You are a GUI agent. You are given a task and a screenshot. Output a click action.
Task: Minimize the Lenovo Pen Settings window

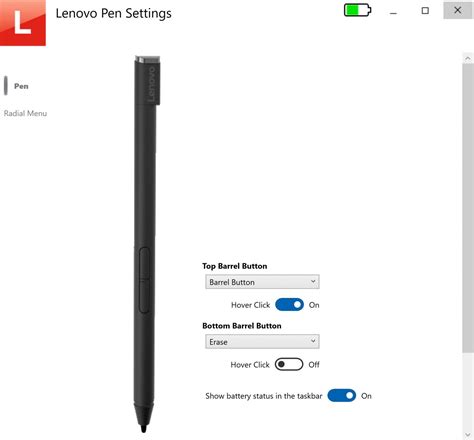(x=393, y=11)
